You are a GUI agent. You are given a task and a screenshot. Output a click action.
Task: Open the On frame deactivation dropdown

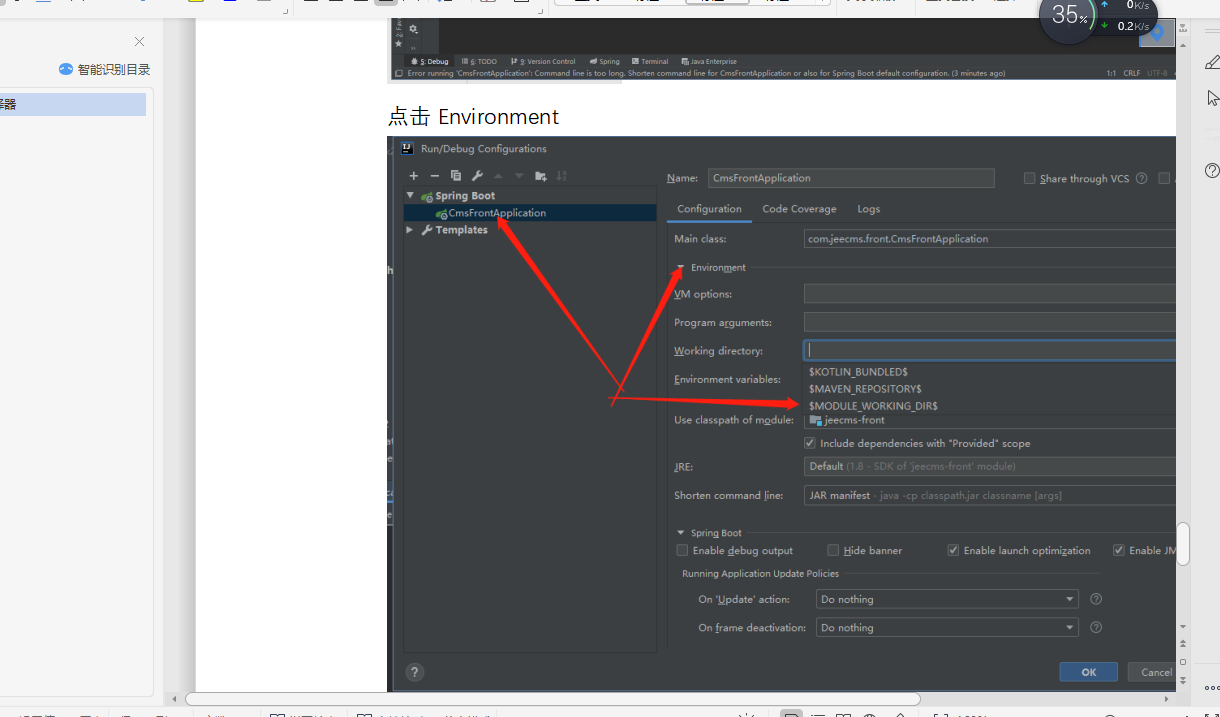pos(946,628)
